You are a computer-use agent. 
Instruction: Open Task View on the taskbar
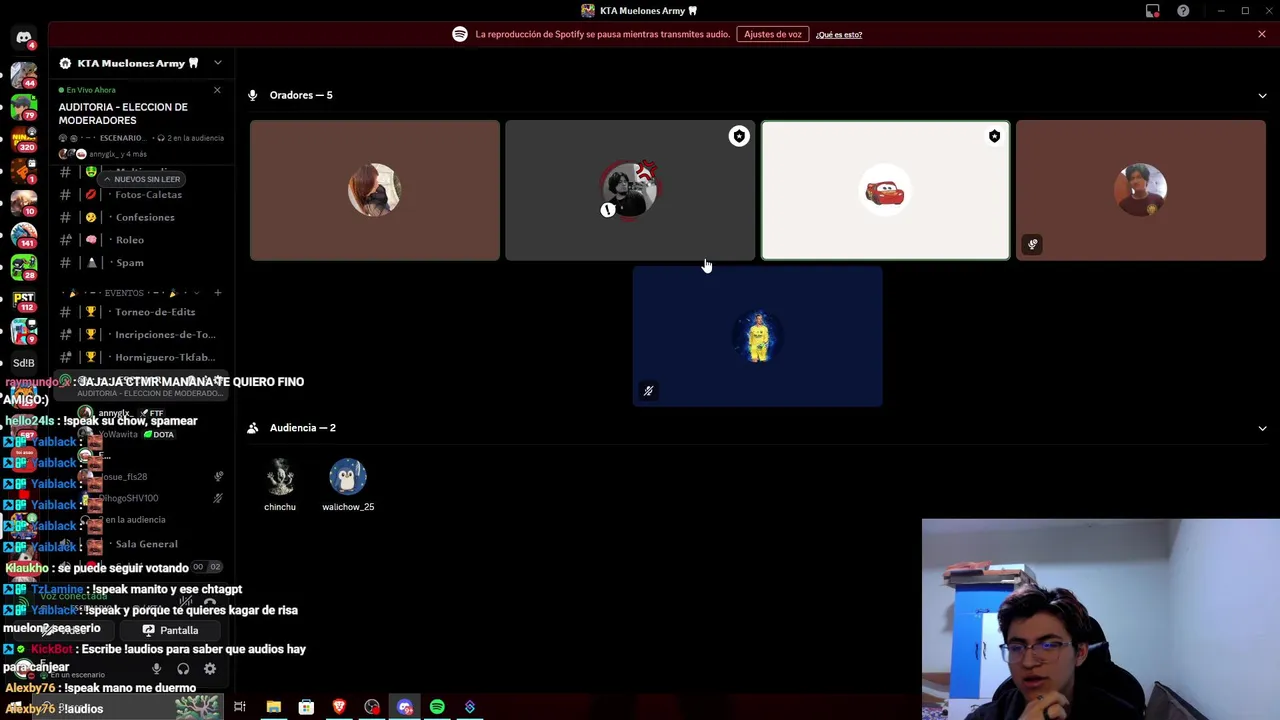240,707
